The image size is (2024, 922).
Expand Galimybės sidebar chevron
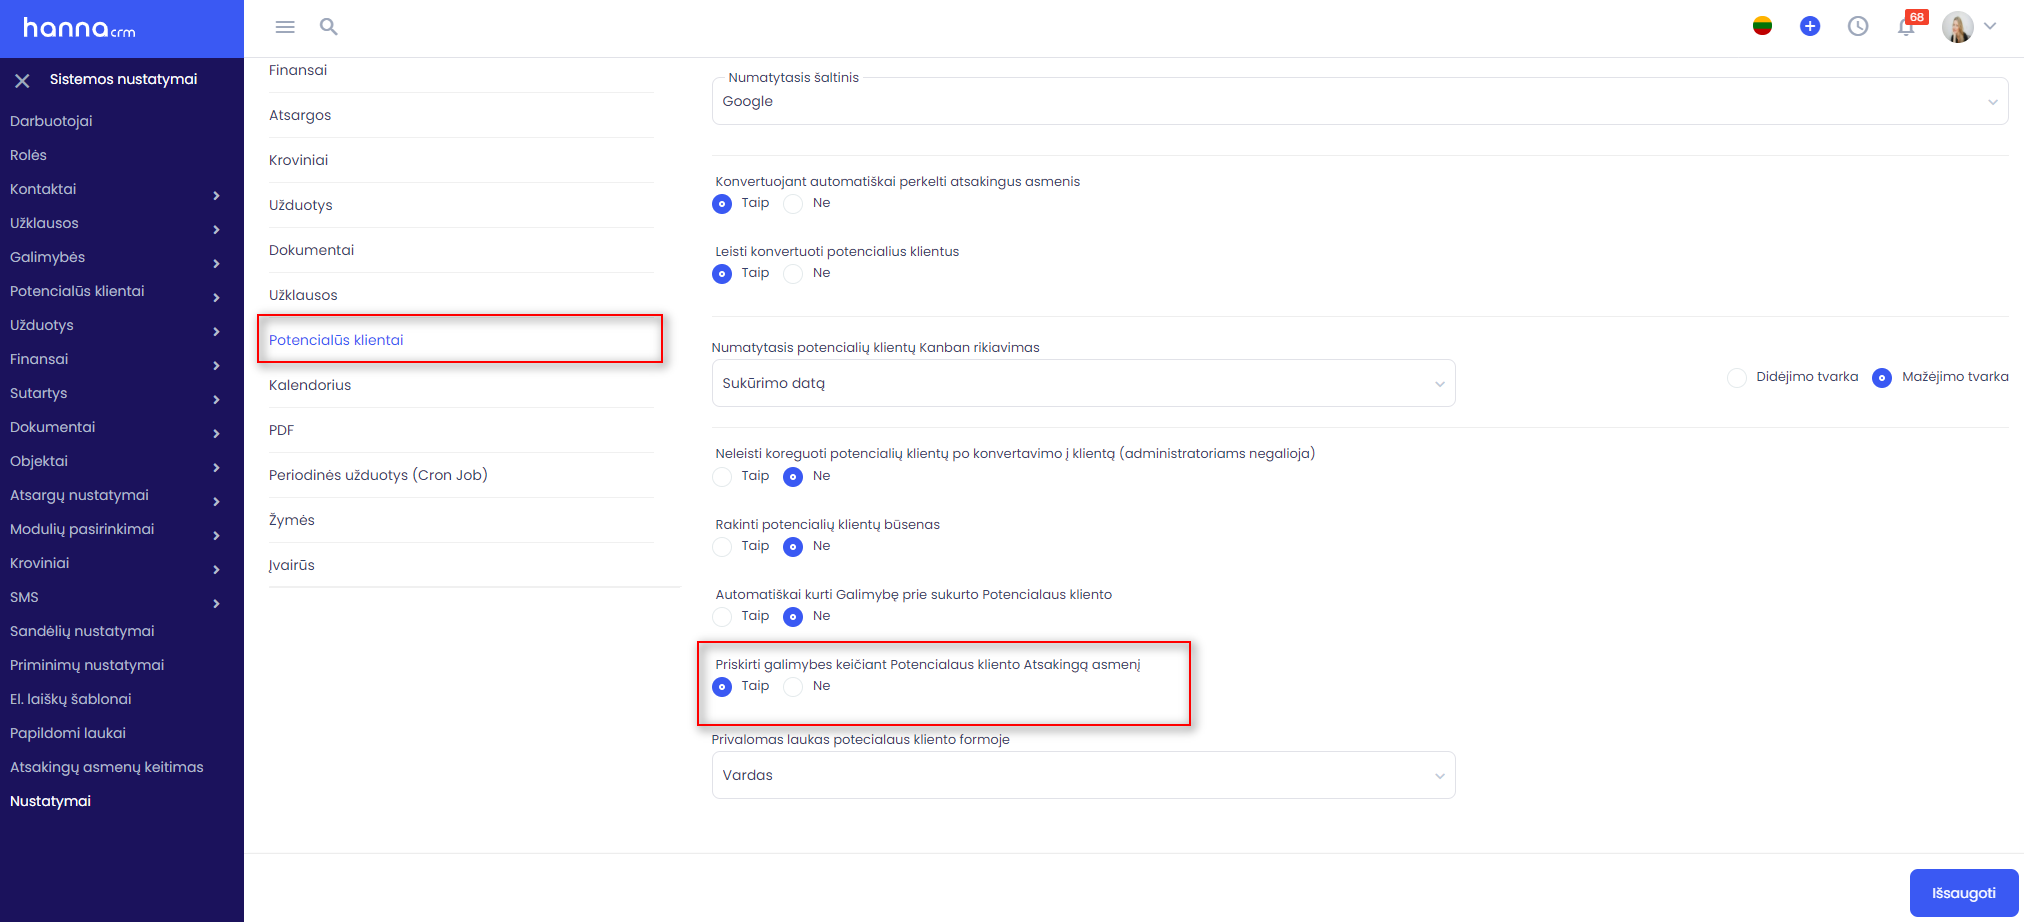tap(216, 263)
